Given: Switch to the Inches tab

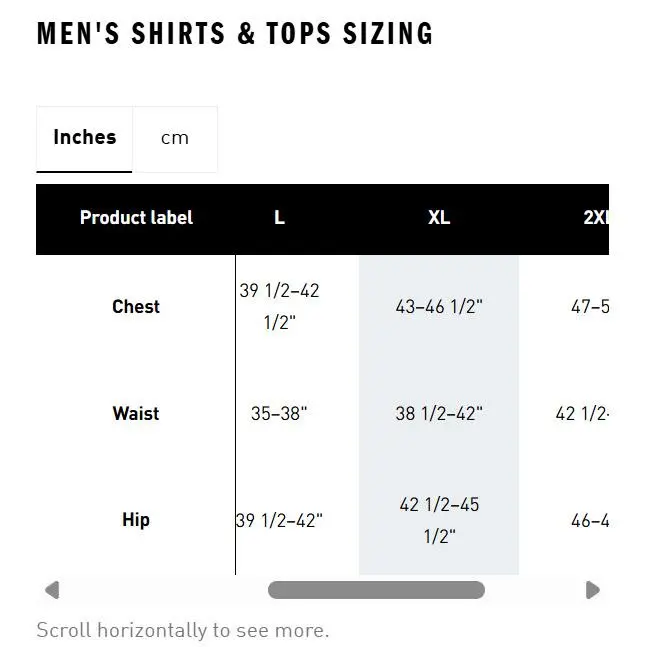Looking at the screenshot, I should pyautogui.click(x=84, y=139).
